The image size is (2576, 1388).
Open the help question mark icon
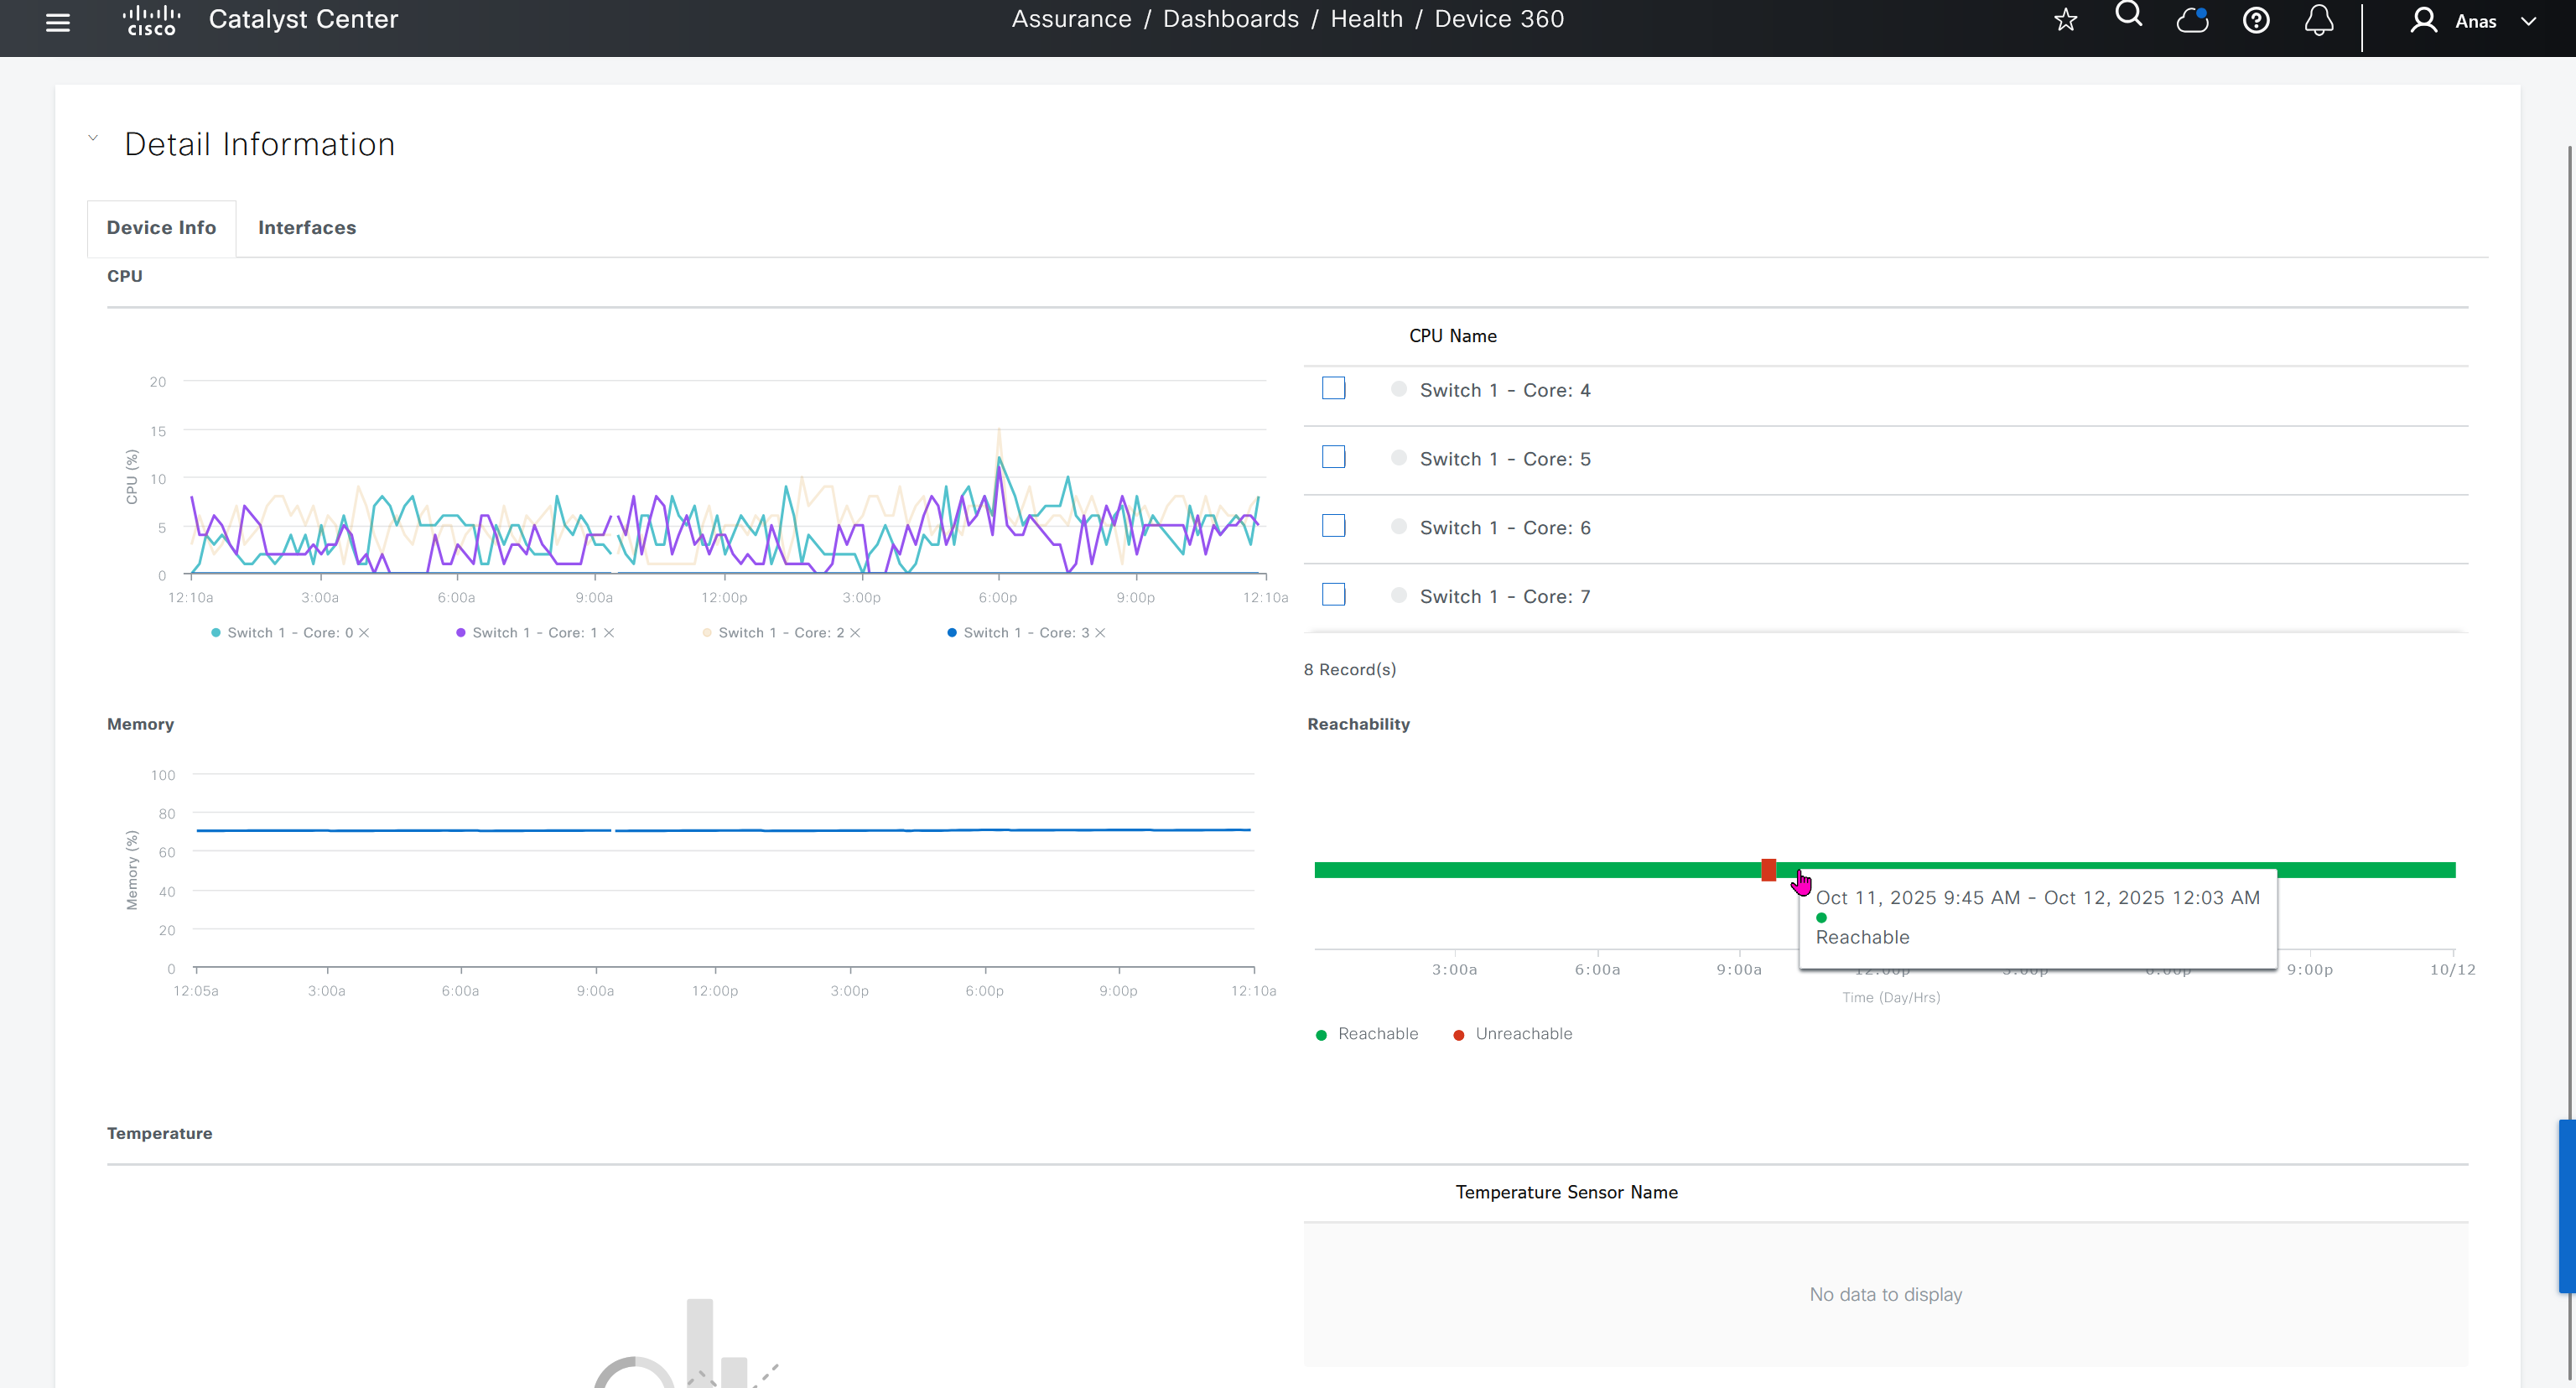[x=2256, y=20]
